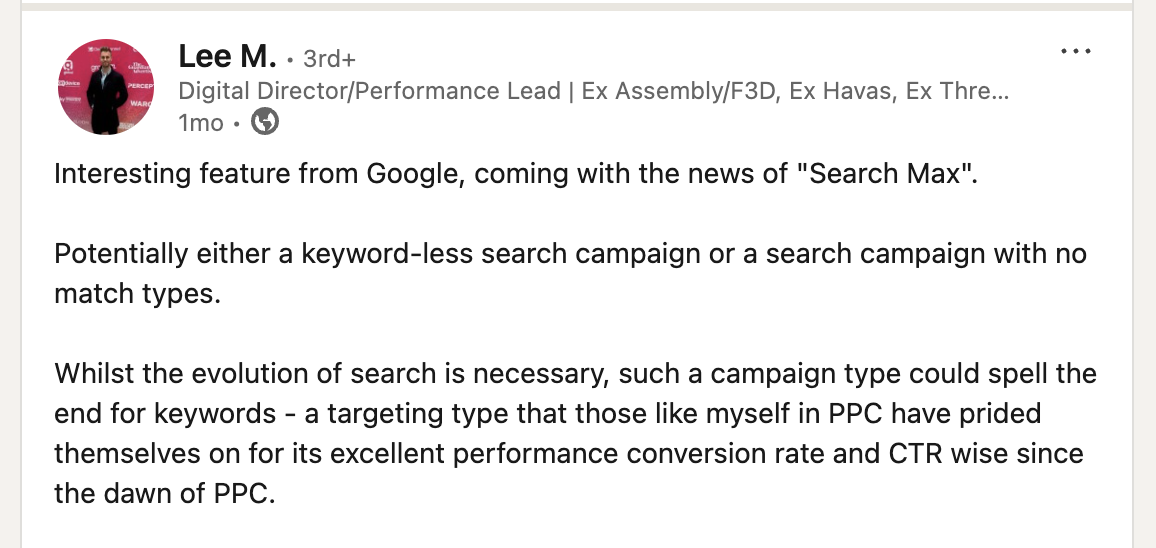Viewport: 1156px width, 548px height.
Task: Click the final line the dawn of PPC
Action: pyautogui.click(x=164, y=493)
